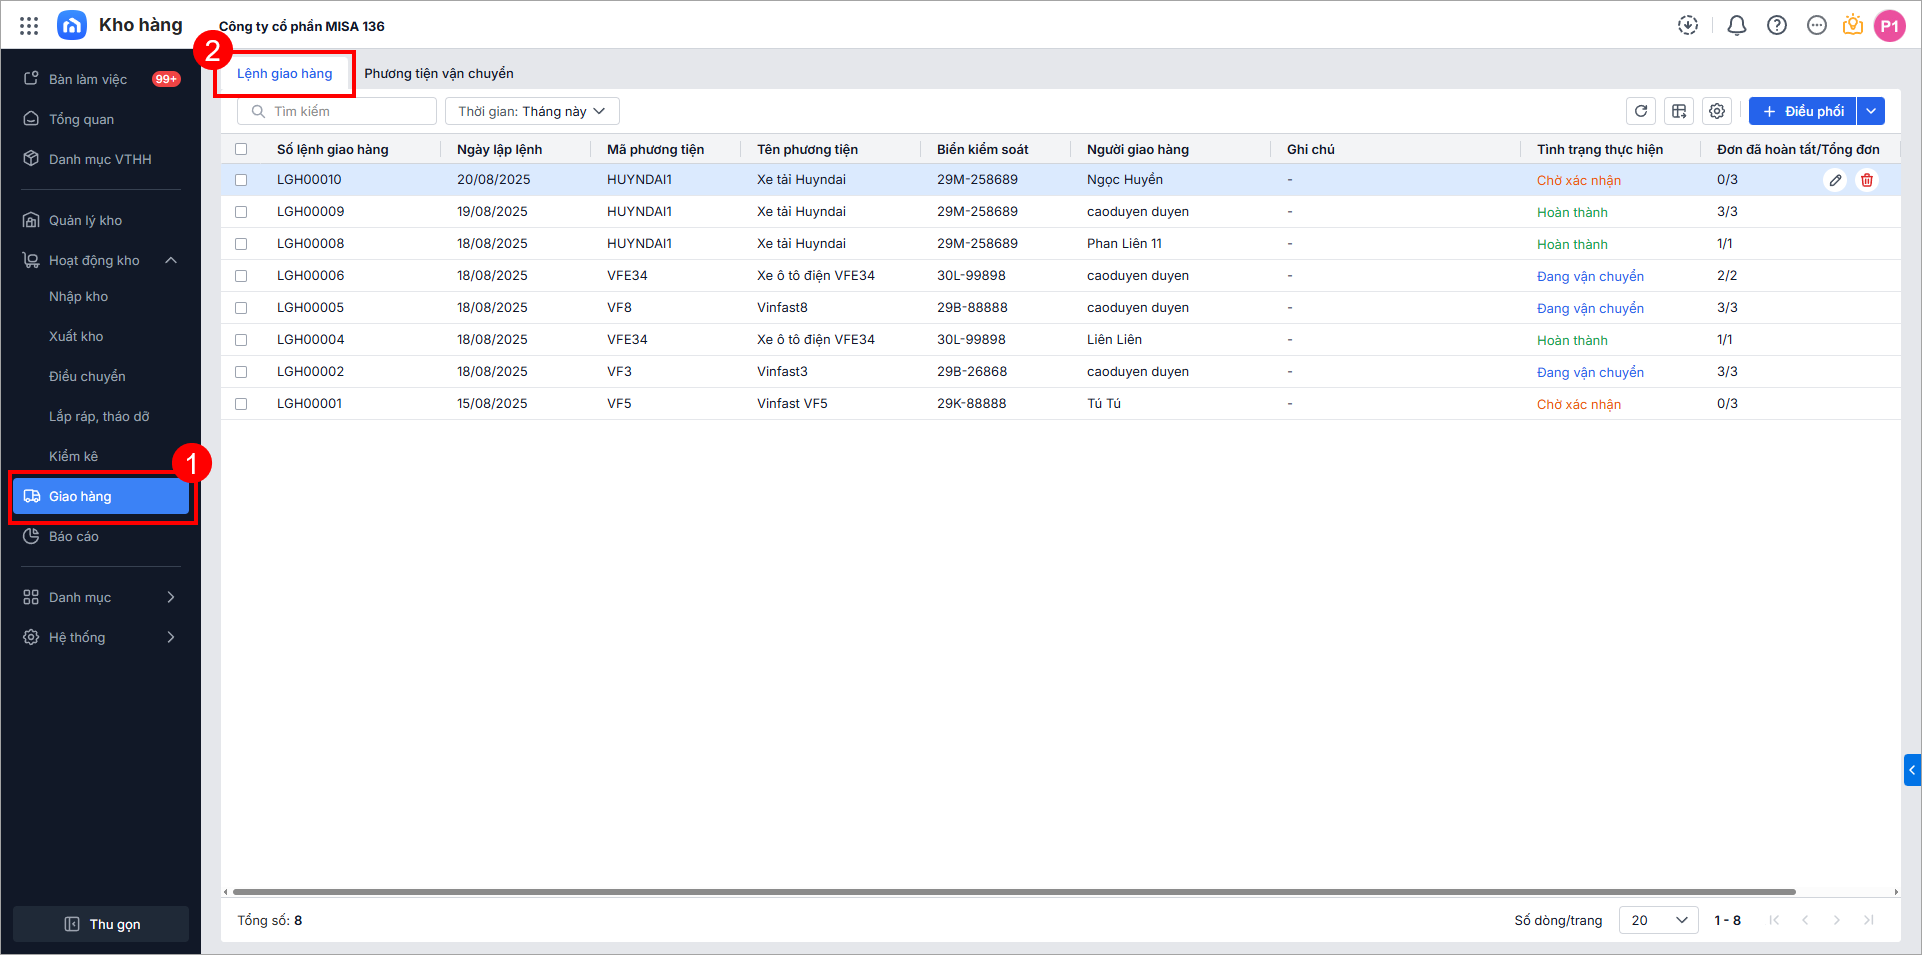1922x955 pixels.
Task: Collapse sidebar with Thu gọn button
Action: click(x=101, y=924)
